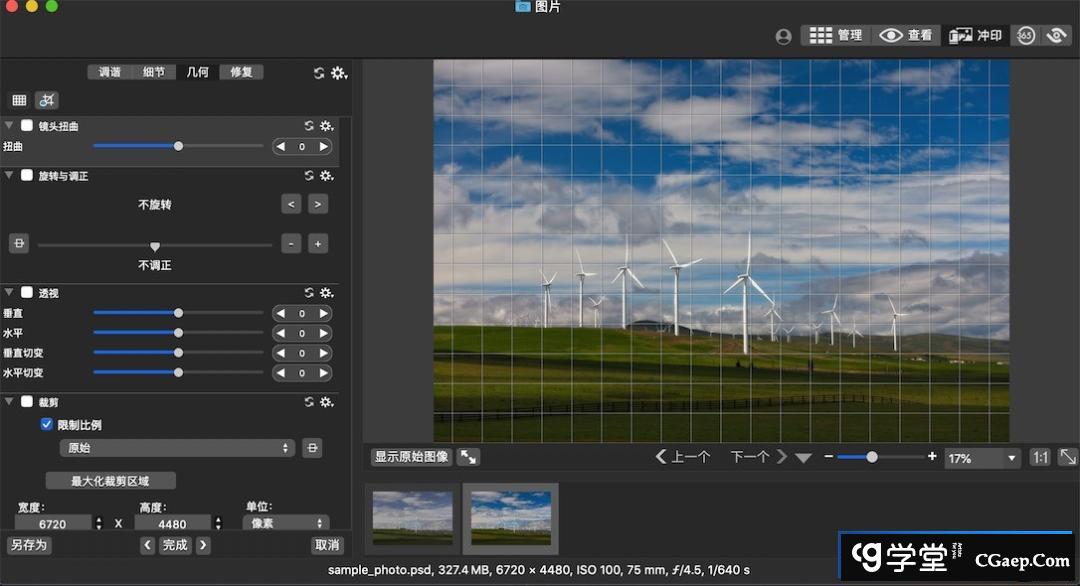Click the rotate left arrow button

tap(291, 204)
